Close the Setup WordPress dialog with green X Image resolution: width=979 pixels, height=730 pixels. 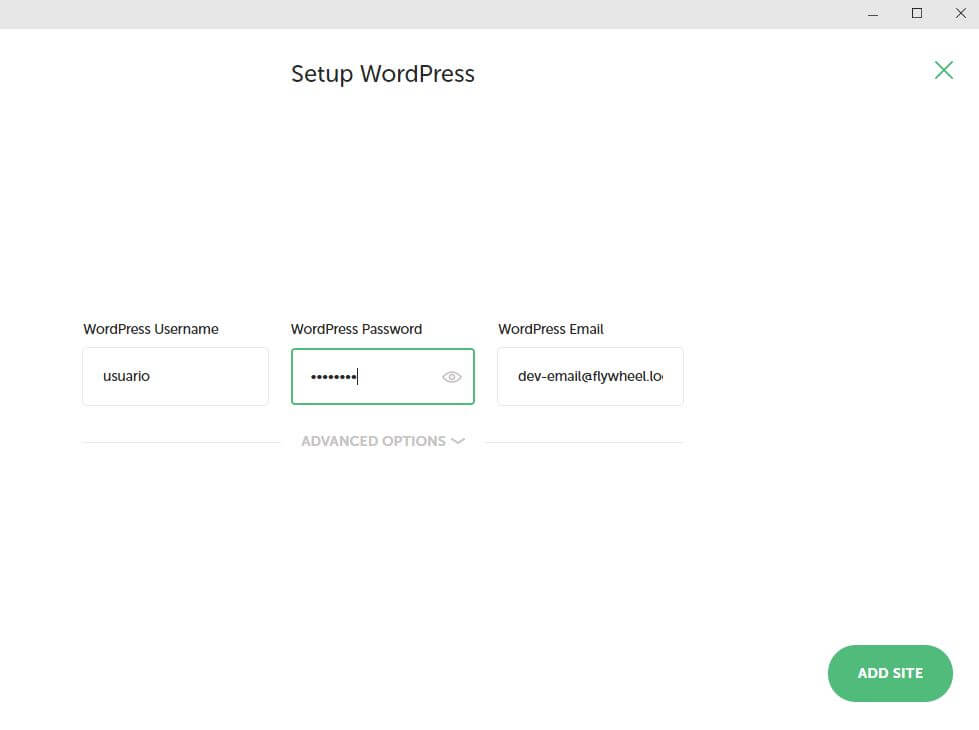pos(943,70)
